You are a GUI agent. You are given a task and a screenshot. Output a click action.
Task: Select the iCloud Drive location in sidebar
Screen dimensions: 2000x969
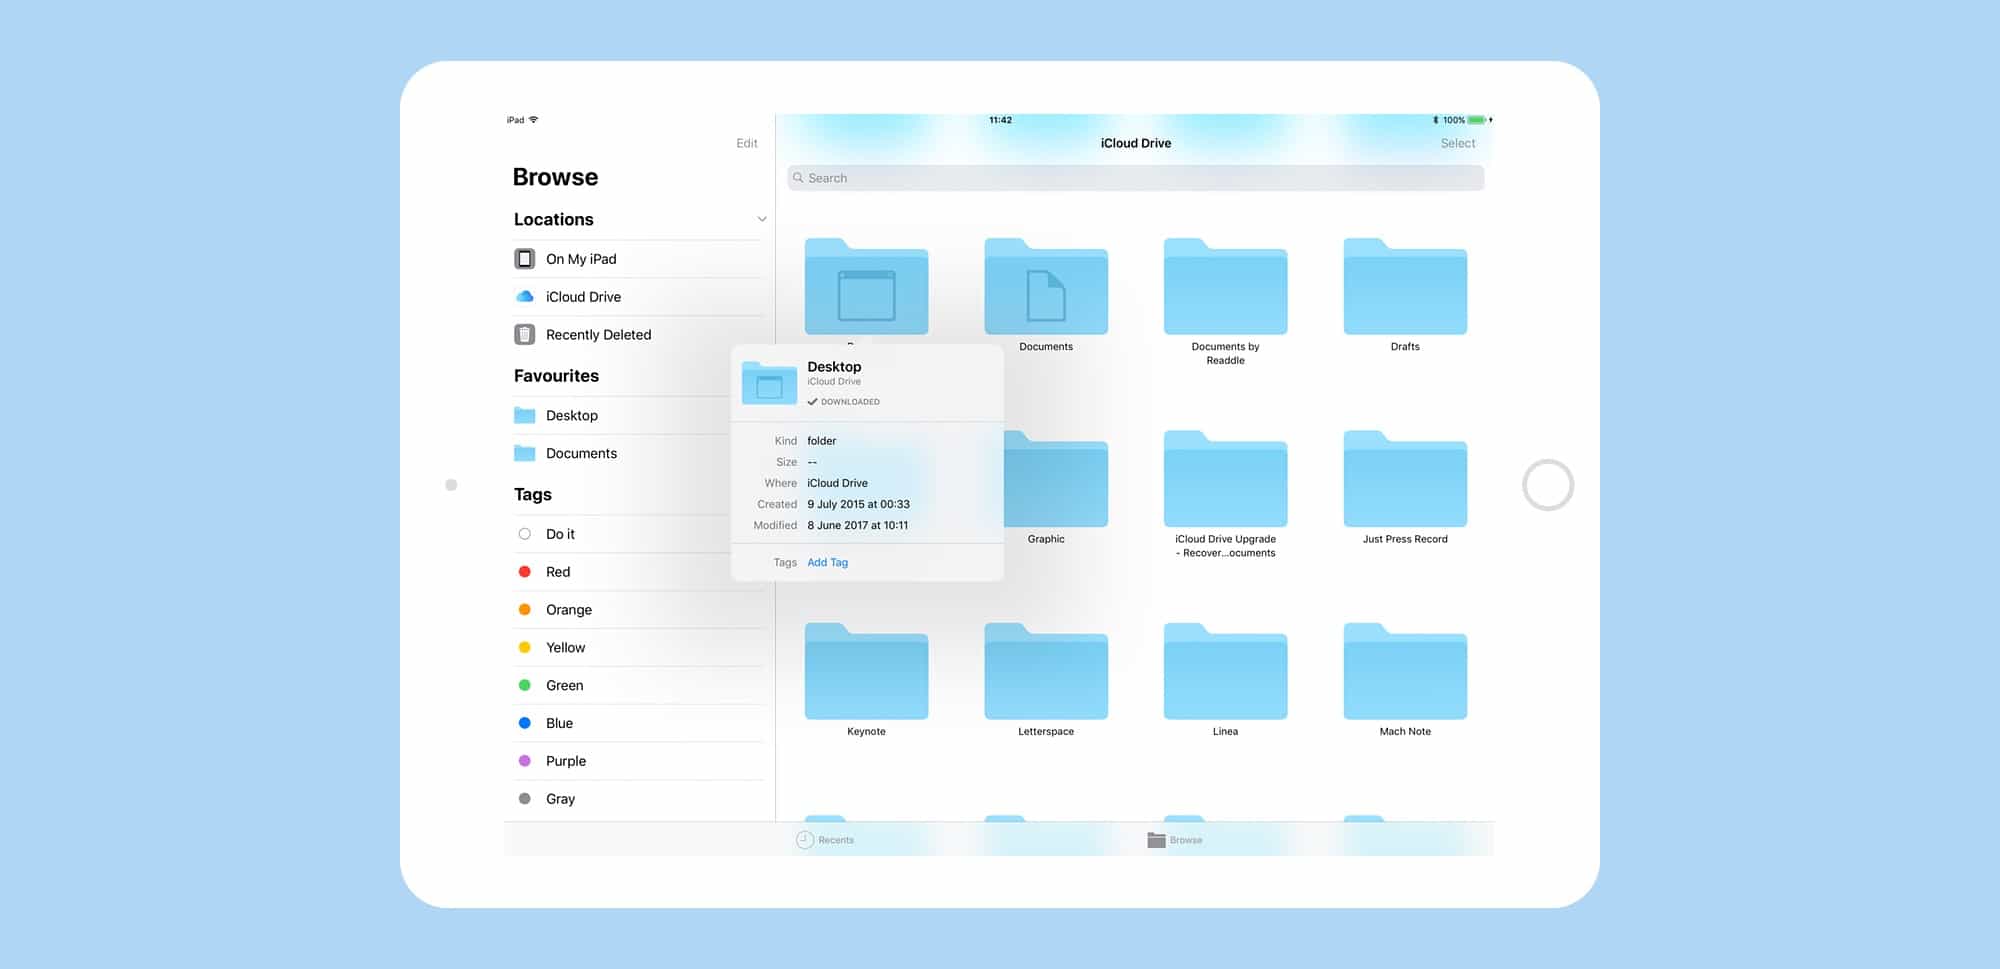tap(583, 296)
